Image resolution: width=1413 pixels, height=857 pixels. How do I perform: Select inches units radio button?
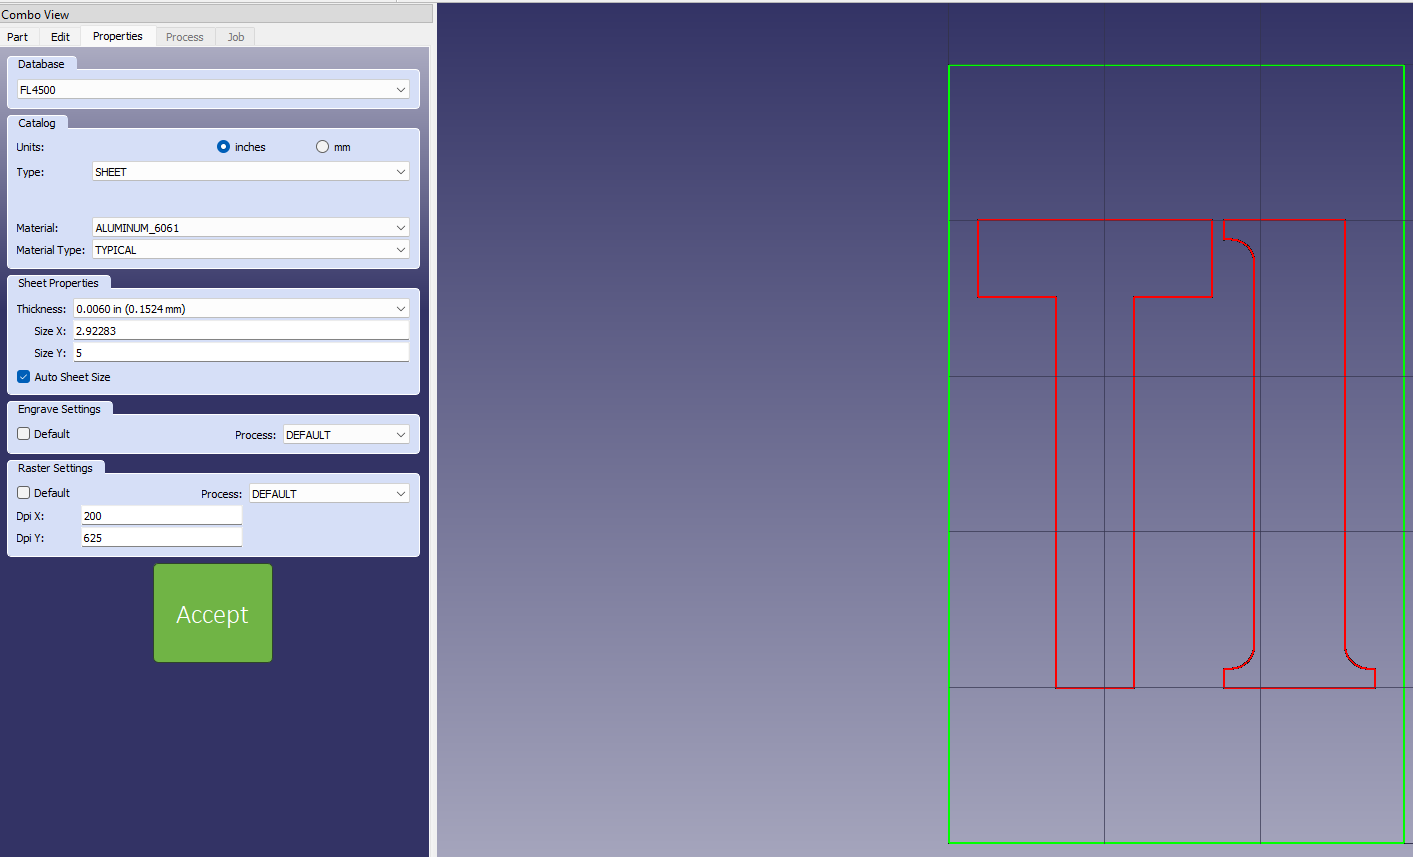(224, 147)
